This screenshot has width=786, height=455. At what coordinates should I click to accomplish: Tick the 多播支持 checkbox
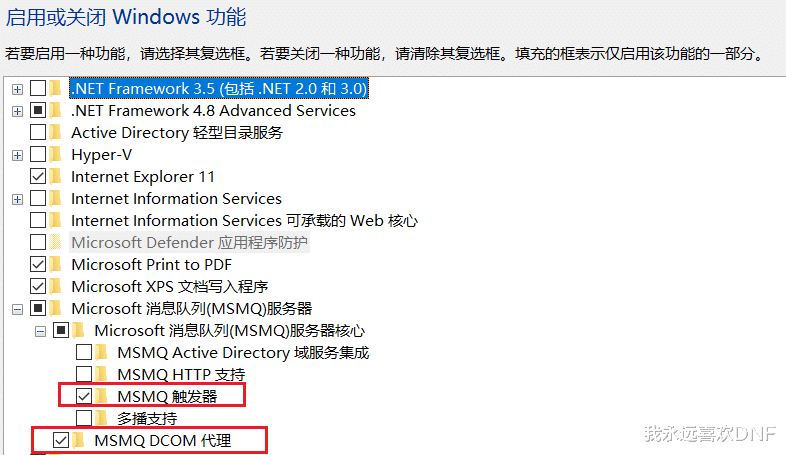click(x=84, y=418)
